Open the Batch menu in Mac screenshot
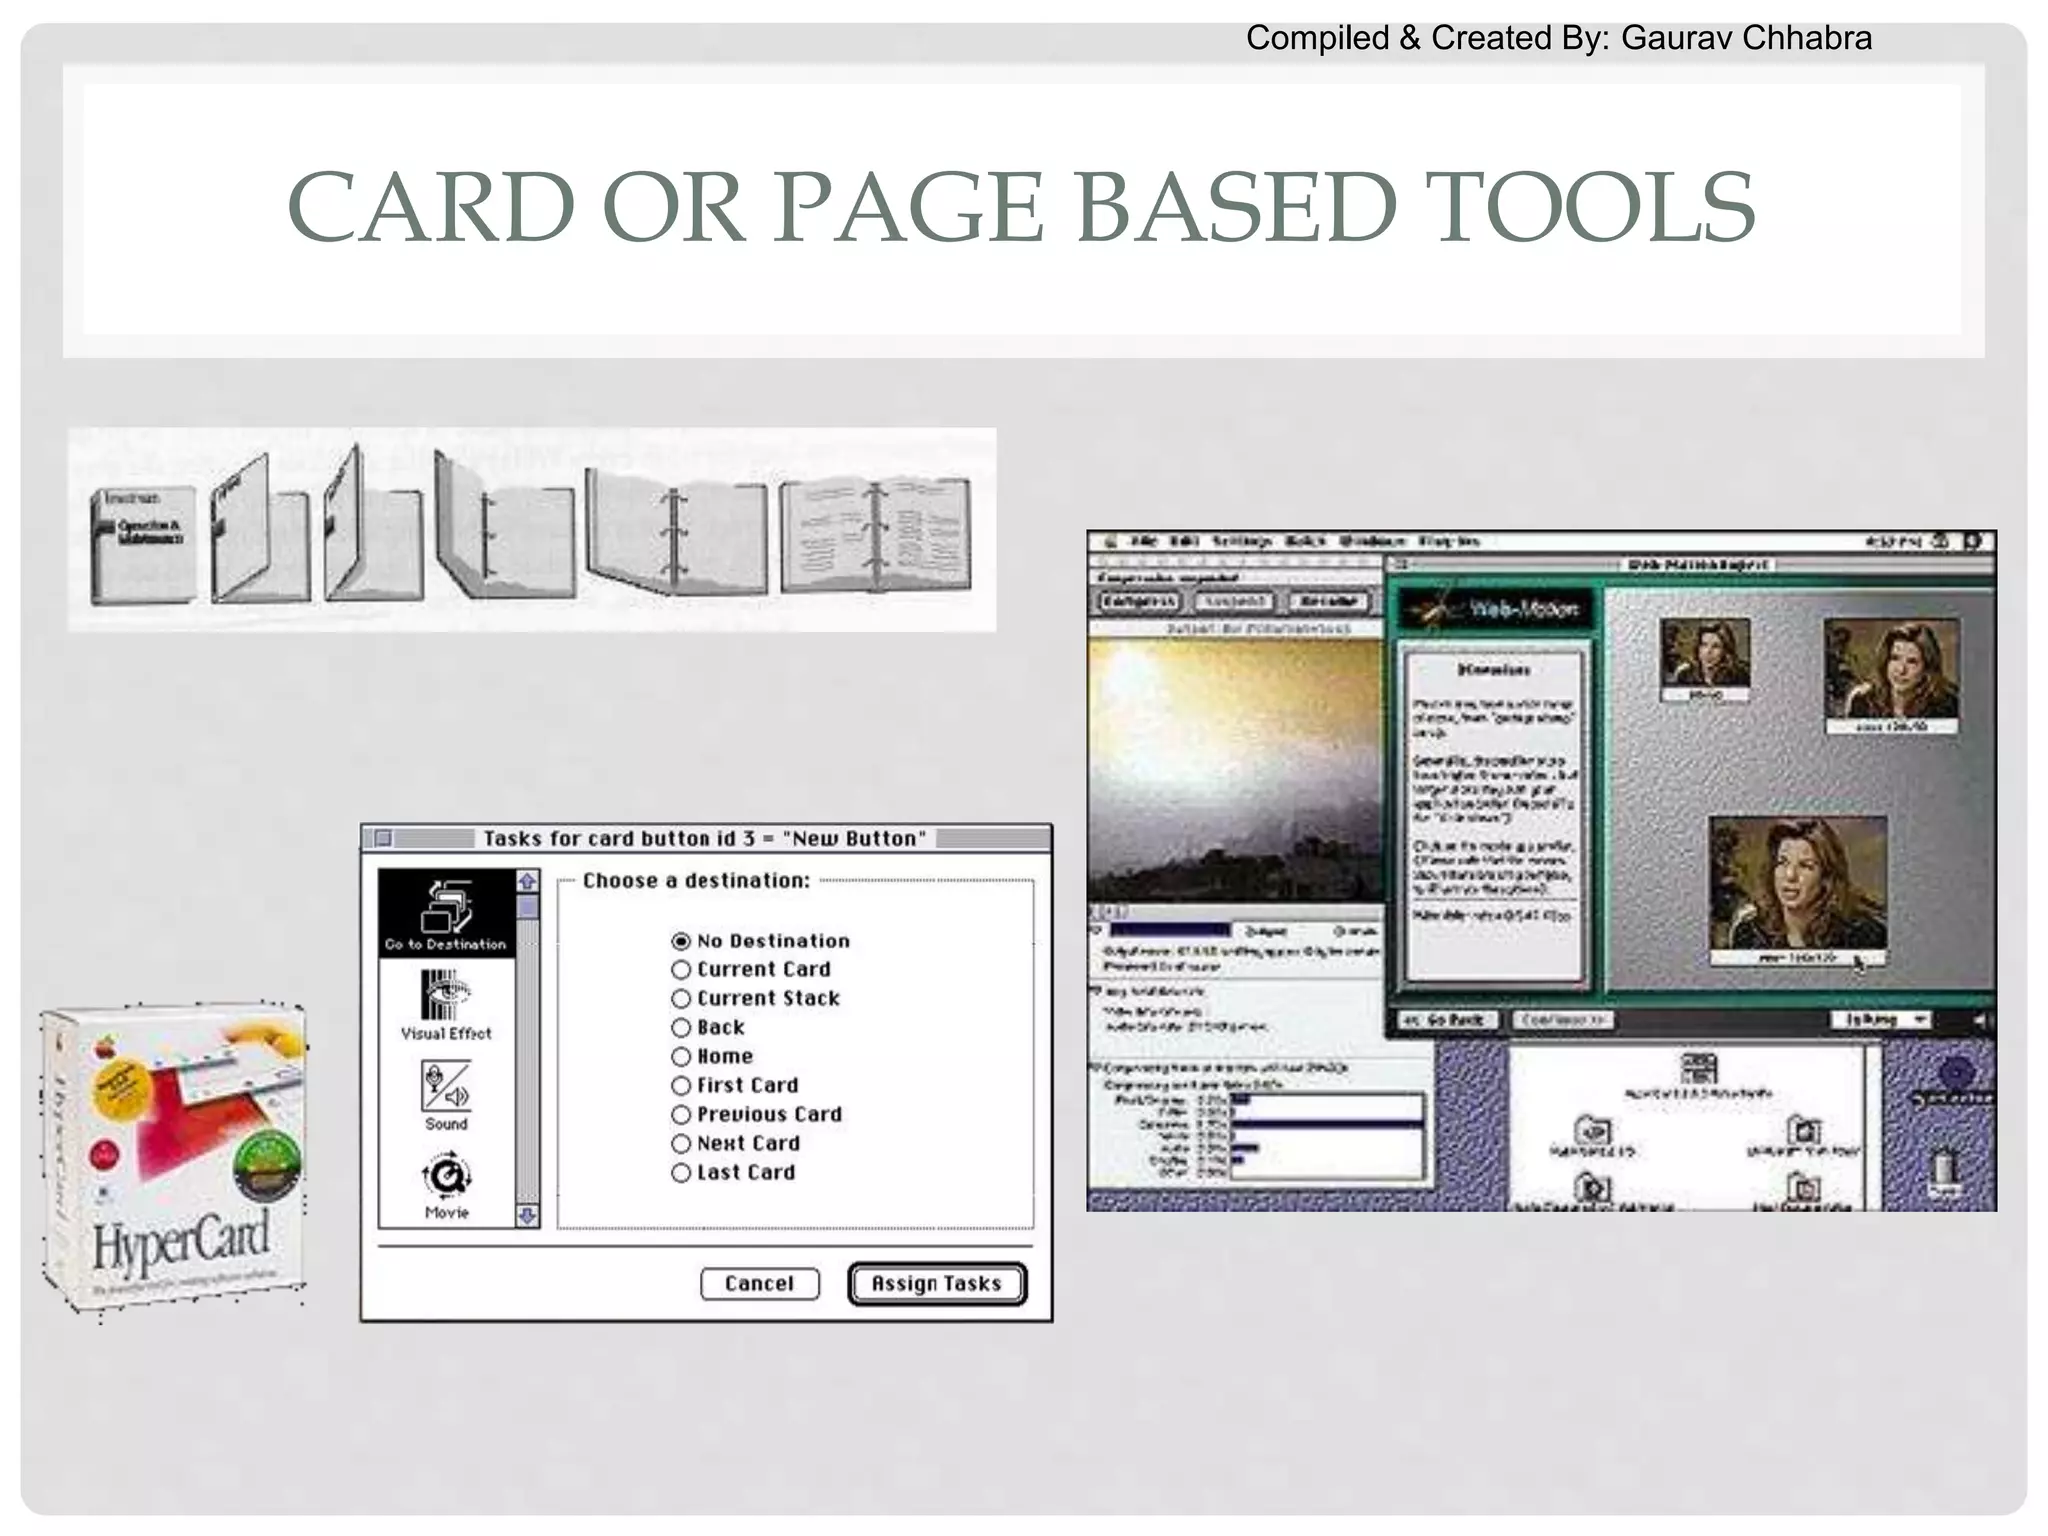 [1304, 541]
